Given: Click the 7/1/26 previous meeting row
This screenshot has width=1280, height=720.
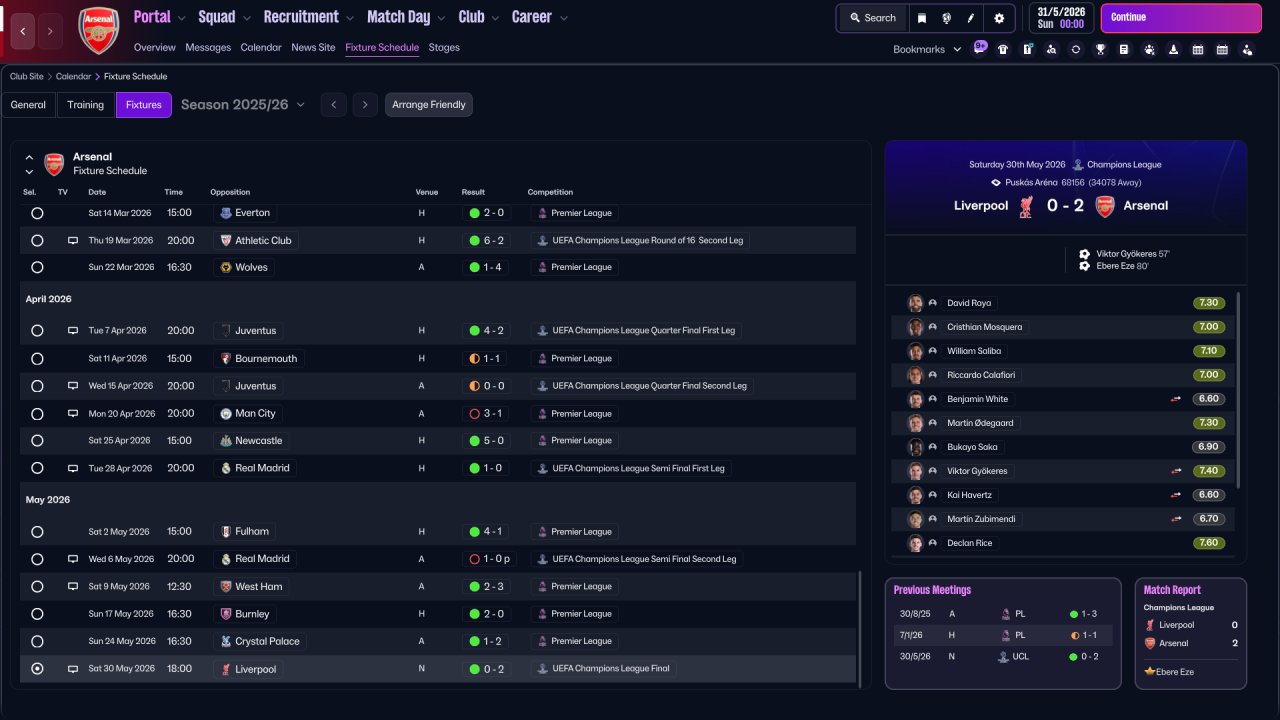Looking at the screenshot, I should coord(1003,635).
